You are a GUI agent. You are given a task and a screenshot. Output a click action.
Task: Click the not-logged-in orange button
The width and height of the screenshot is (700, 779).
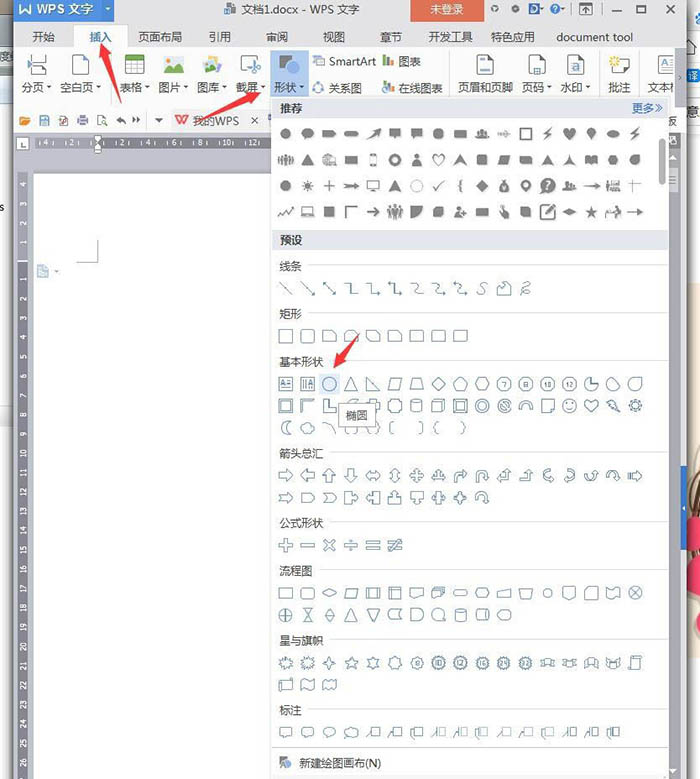point(447,10)
